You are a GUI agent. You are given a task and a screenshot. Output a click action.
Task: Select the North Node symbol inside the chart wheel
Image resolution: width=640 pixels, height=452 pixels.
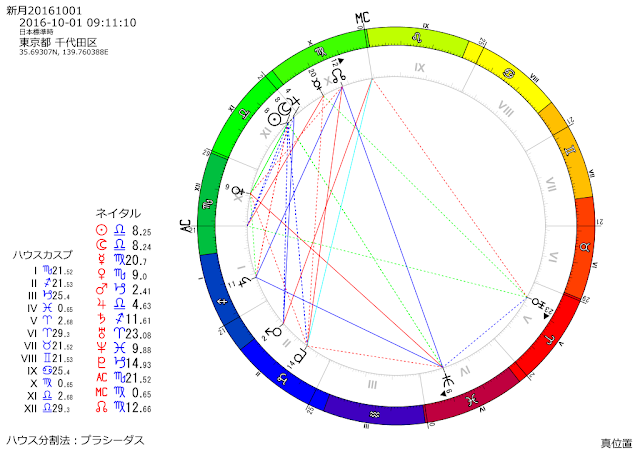click(x=340, y=75)
